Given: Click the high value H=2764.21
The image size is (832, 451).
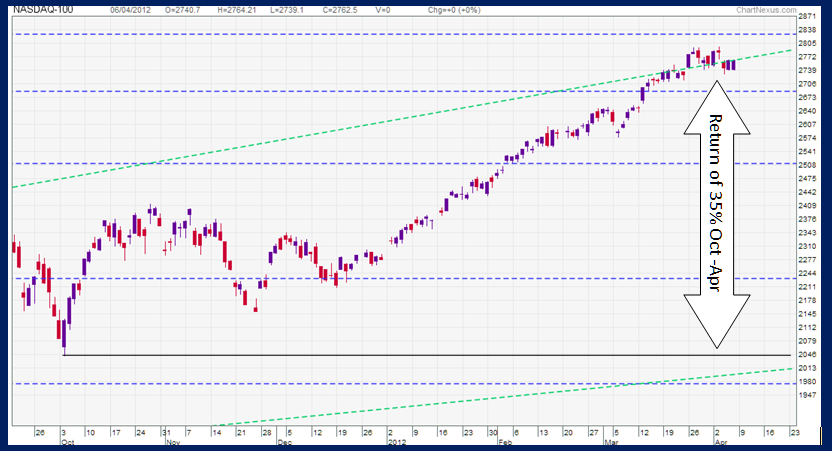Looking at the screenshot, I should coord(237,10).
